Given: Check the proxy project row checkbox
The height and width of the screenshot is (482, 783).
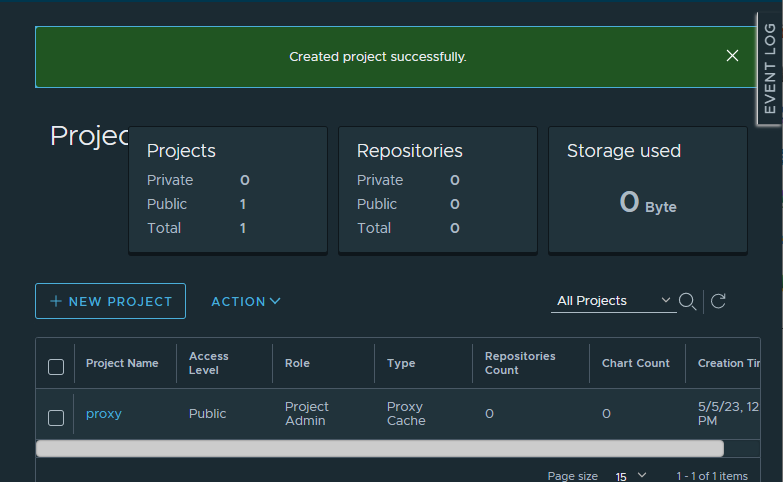Looking at the screenshot, I should click(56, 417).
